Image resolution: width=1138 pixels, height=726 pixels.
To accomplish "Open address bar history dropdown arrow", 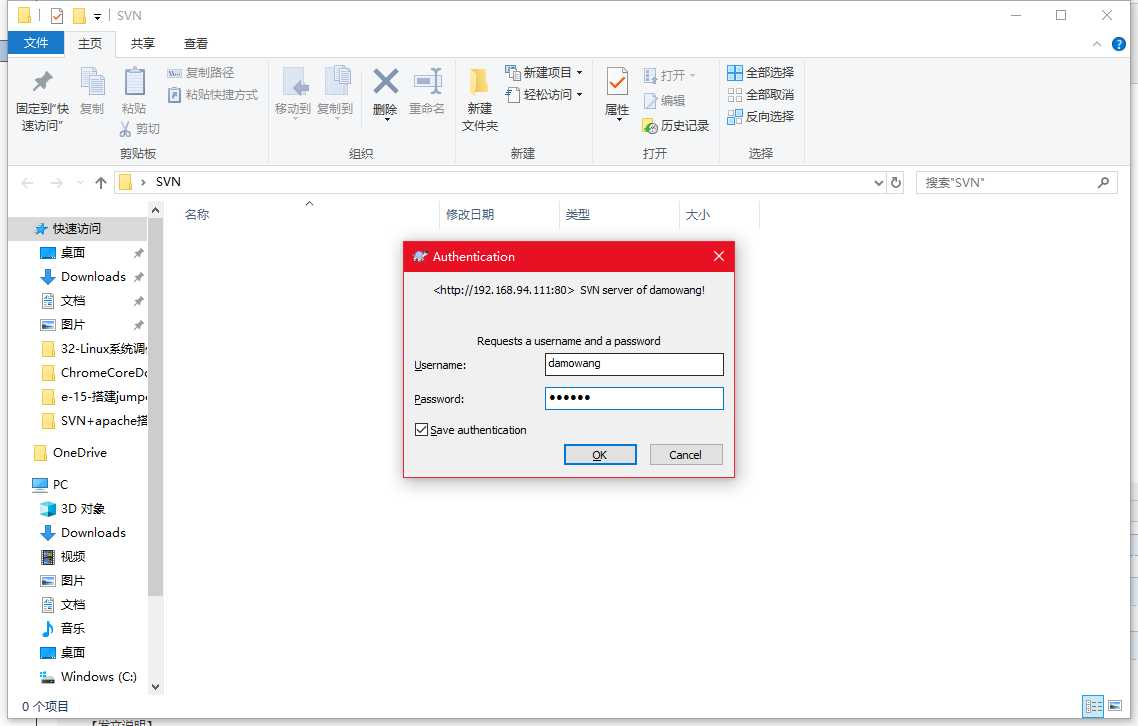I will point(878,182).
